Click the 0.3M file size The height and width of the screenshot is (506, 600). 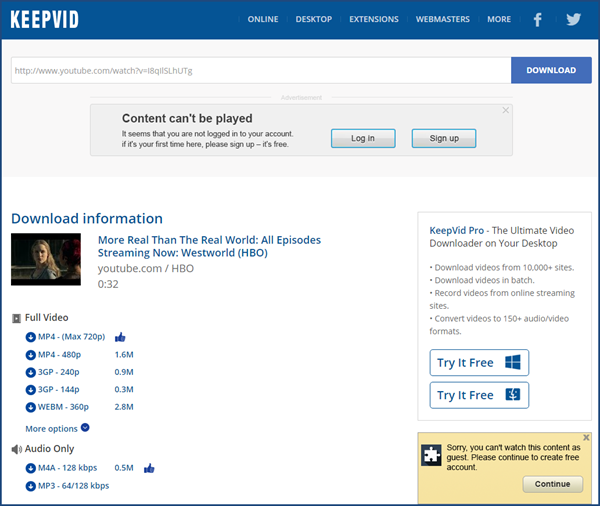[124, 390]
